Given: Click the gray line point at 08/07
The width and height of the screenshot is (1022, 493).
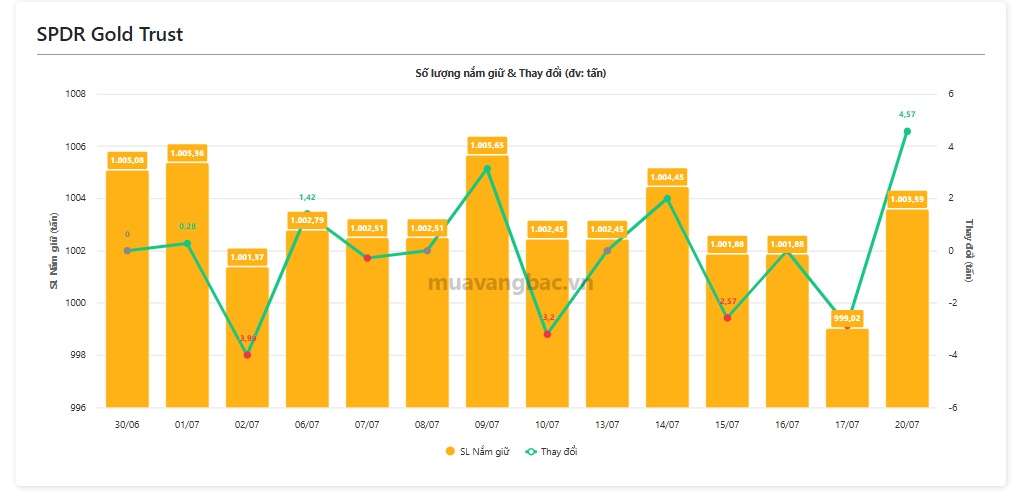Looking at the screenshot, I should 427,250.
